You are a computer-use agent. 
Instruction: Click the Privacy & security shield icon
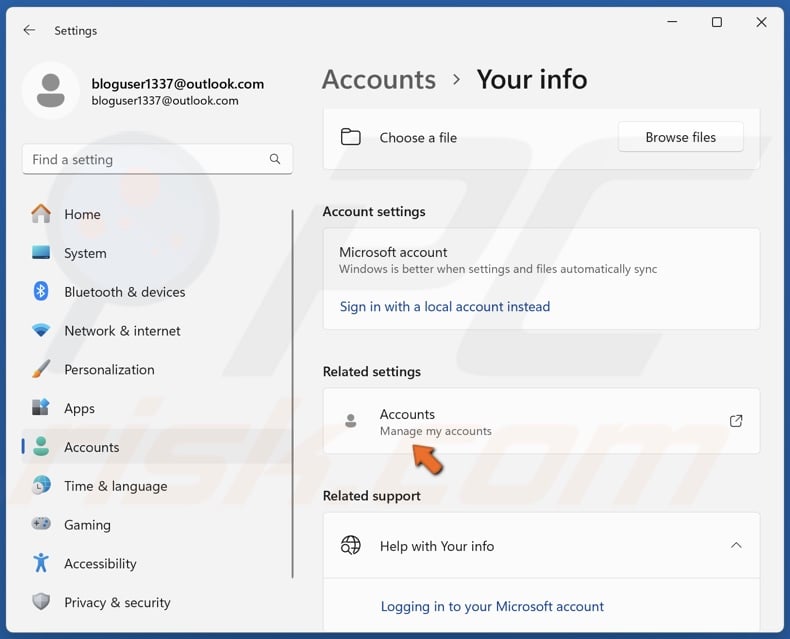pos(41,602)
